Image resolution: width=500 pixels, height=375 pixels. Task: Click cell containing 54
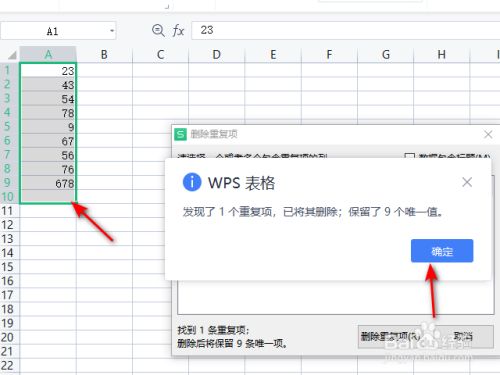click(x=48, y=99)
